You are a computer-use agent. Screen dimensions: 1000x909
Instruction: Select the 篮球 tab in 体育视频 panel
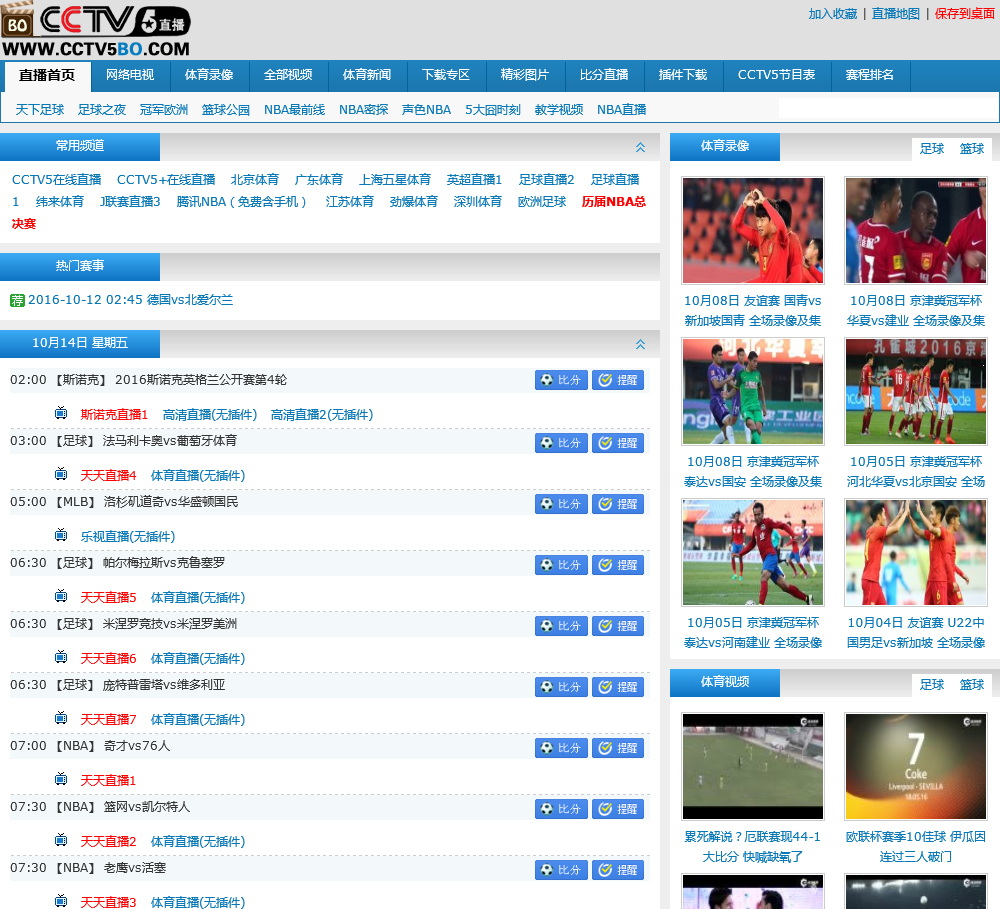tap(972, 684)
